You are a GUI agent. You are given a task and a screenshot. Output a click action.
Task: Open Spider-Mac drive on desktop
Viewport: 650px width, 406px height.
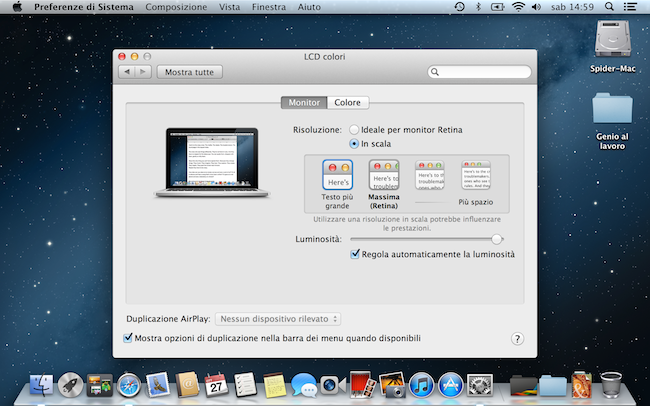pyautogui.click(x=613, y=46)
